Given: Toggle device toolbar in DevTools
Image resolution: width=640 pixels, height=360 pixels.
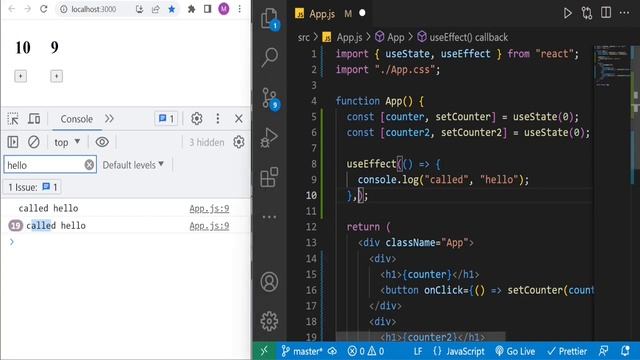Looking at the screenshot, I should coord(34,119).
